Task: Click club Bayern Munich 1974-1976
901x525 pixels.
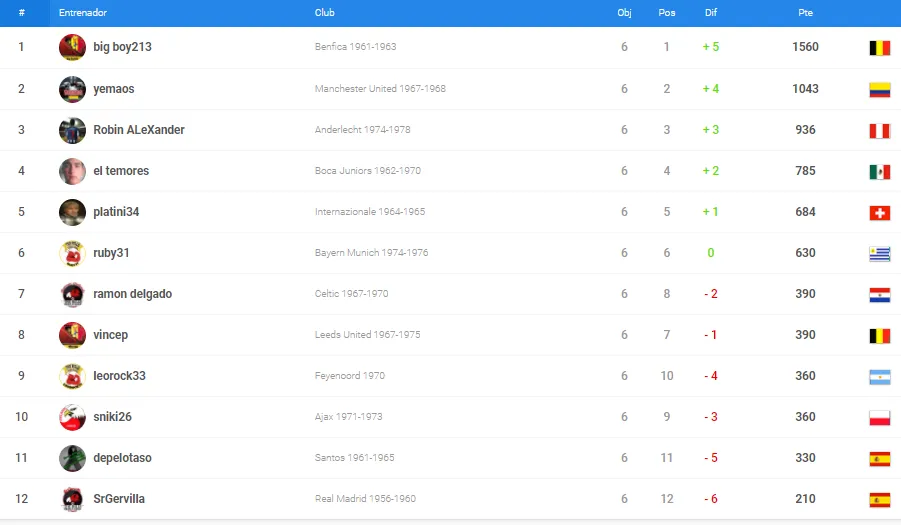Action: coord(371,253)
